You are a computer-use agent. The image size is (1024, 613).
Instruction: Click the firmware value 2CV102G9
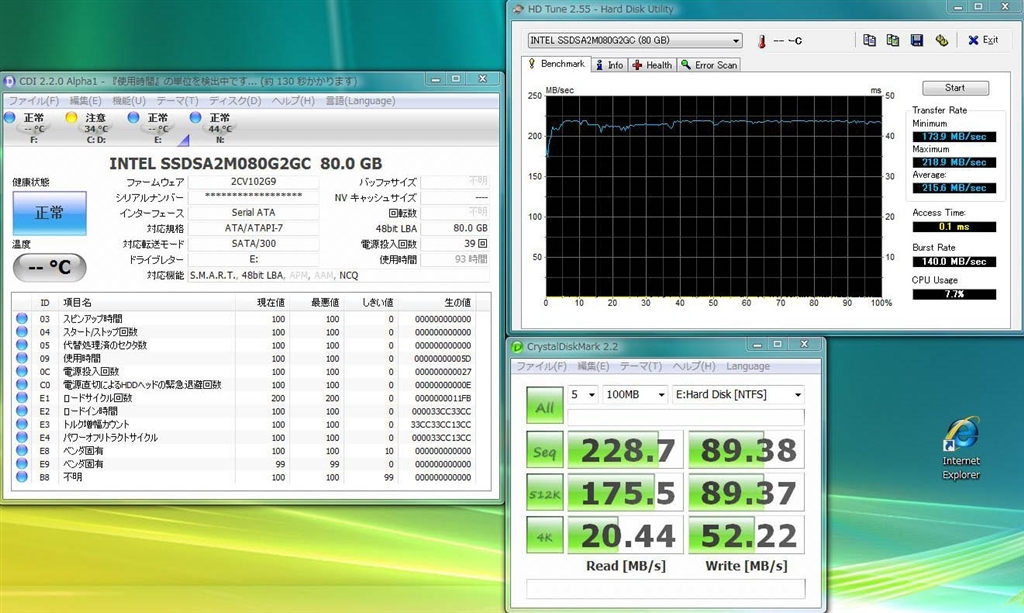coord(253,182)
